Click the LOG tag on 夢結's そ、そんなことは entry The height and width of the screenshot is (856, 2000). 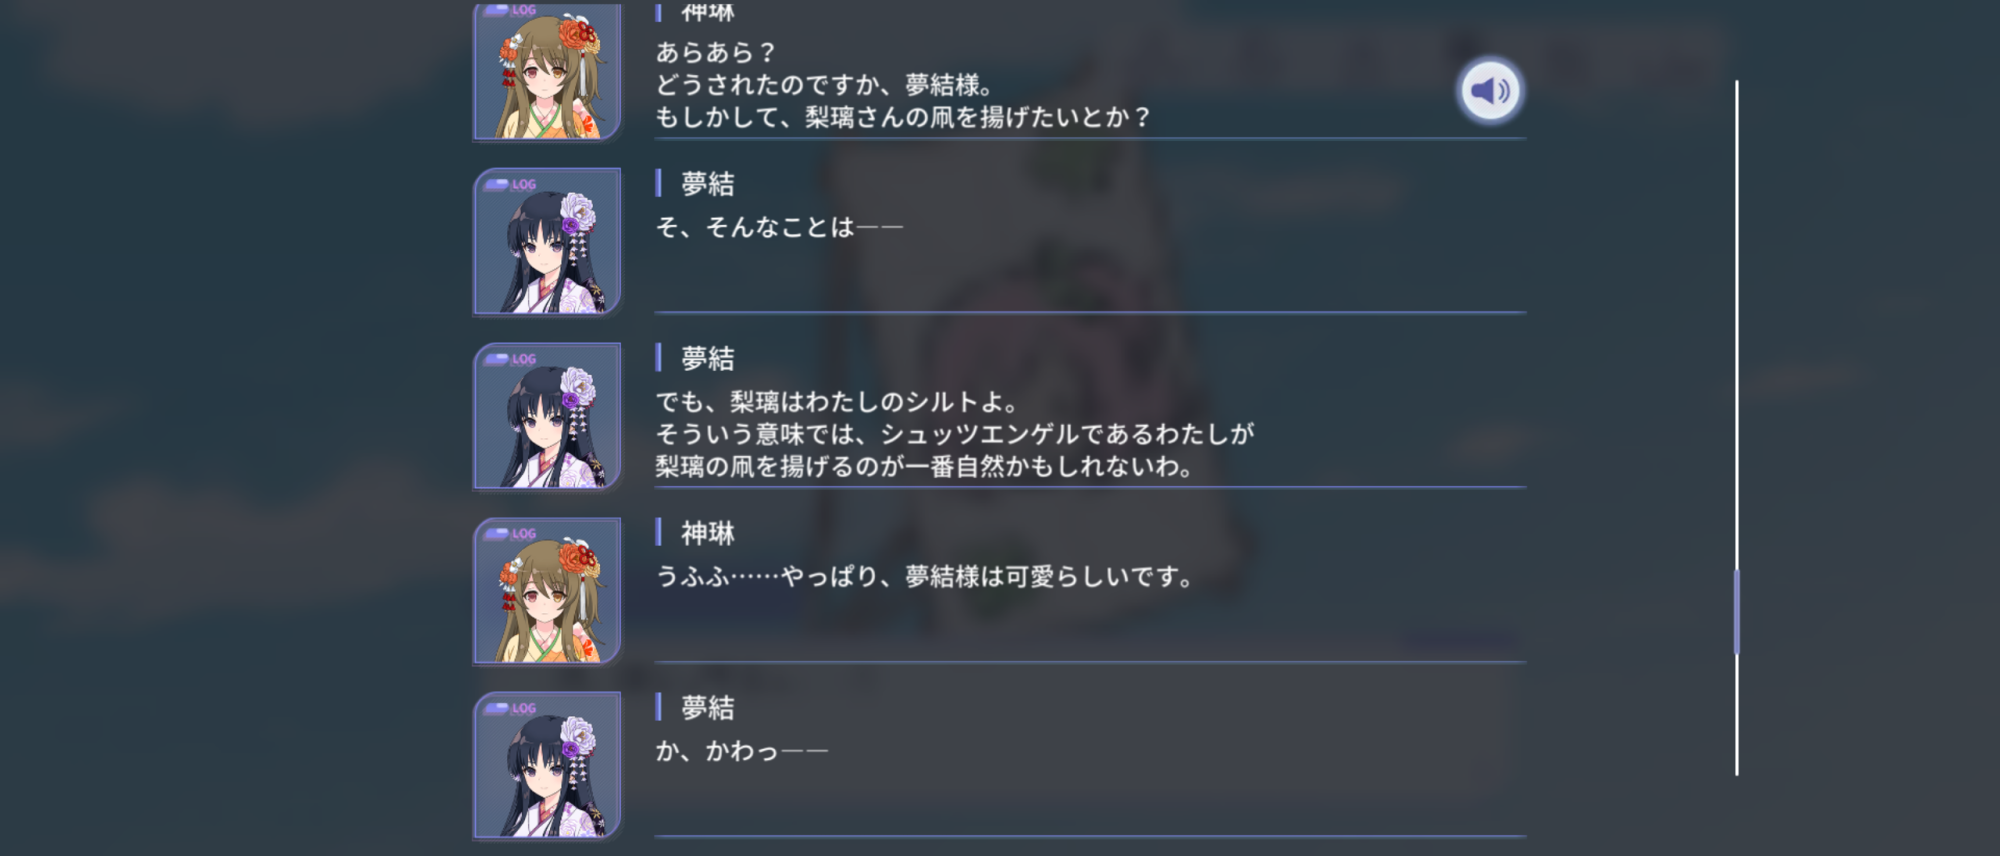pyautogui.click(x=510, y=184)
